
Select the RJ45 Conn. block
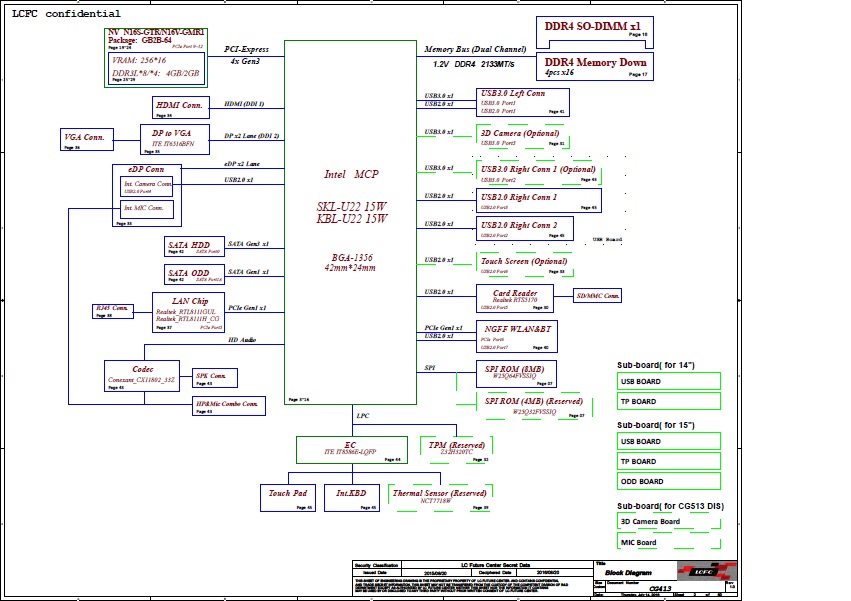pyautogui.click(x=113, y=311)
